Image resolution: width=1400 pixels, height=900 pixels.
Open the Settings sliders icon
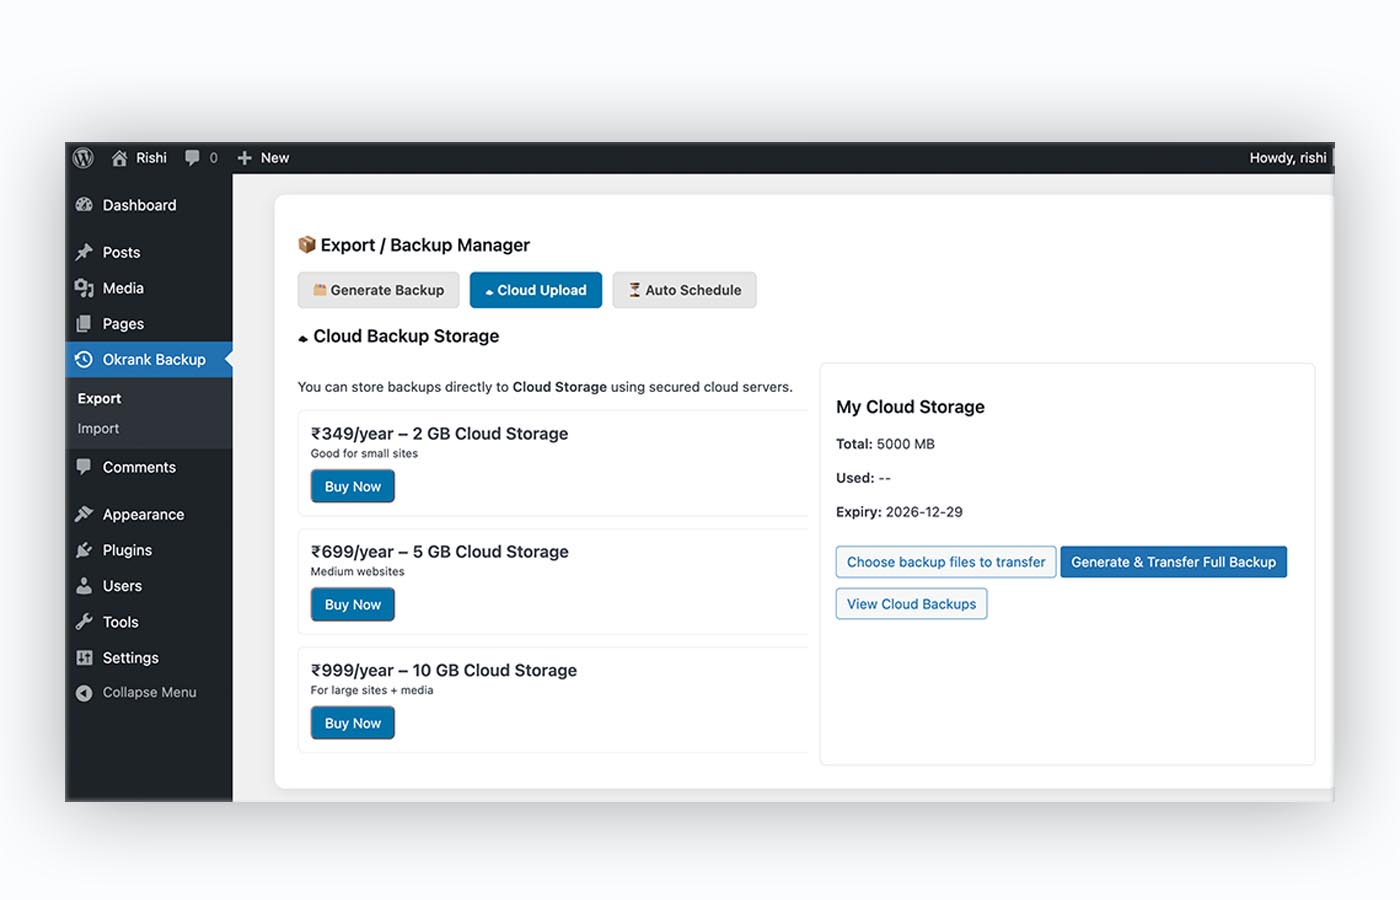coord(84,657)
